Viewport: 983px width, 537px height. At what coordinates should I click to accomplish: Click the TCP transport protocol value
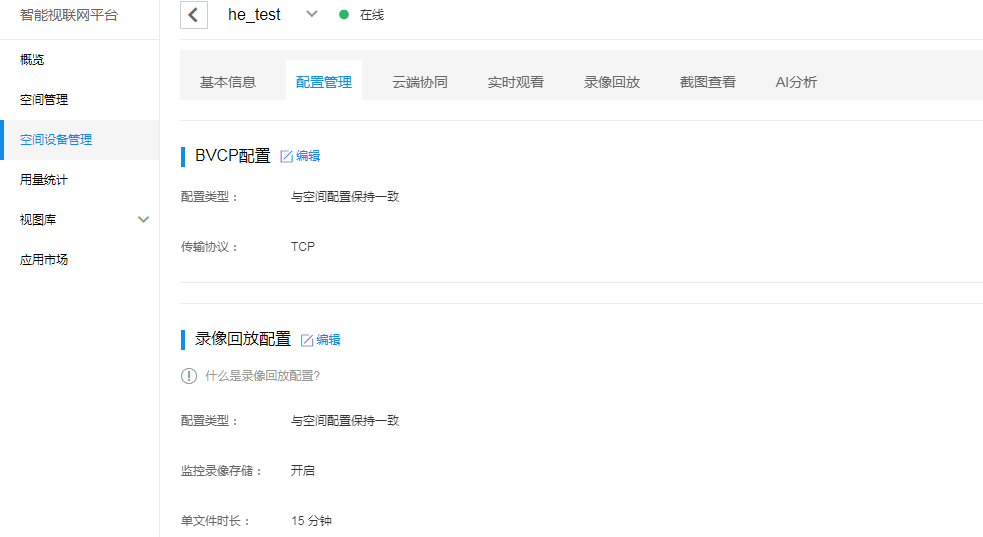point(303,247)
